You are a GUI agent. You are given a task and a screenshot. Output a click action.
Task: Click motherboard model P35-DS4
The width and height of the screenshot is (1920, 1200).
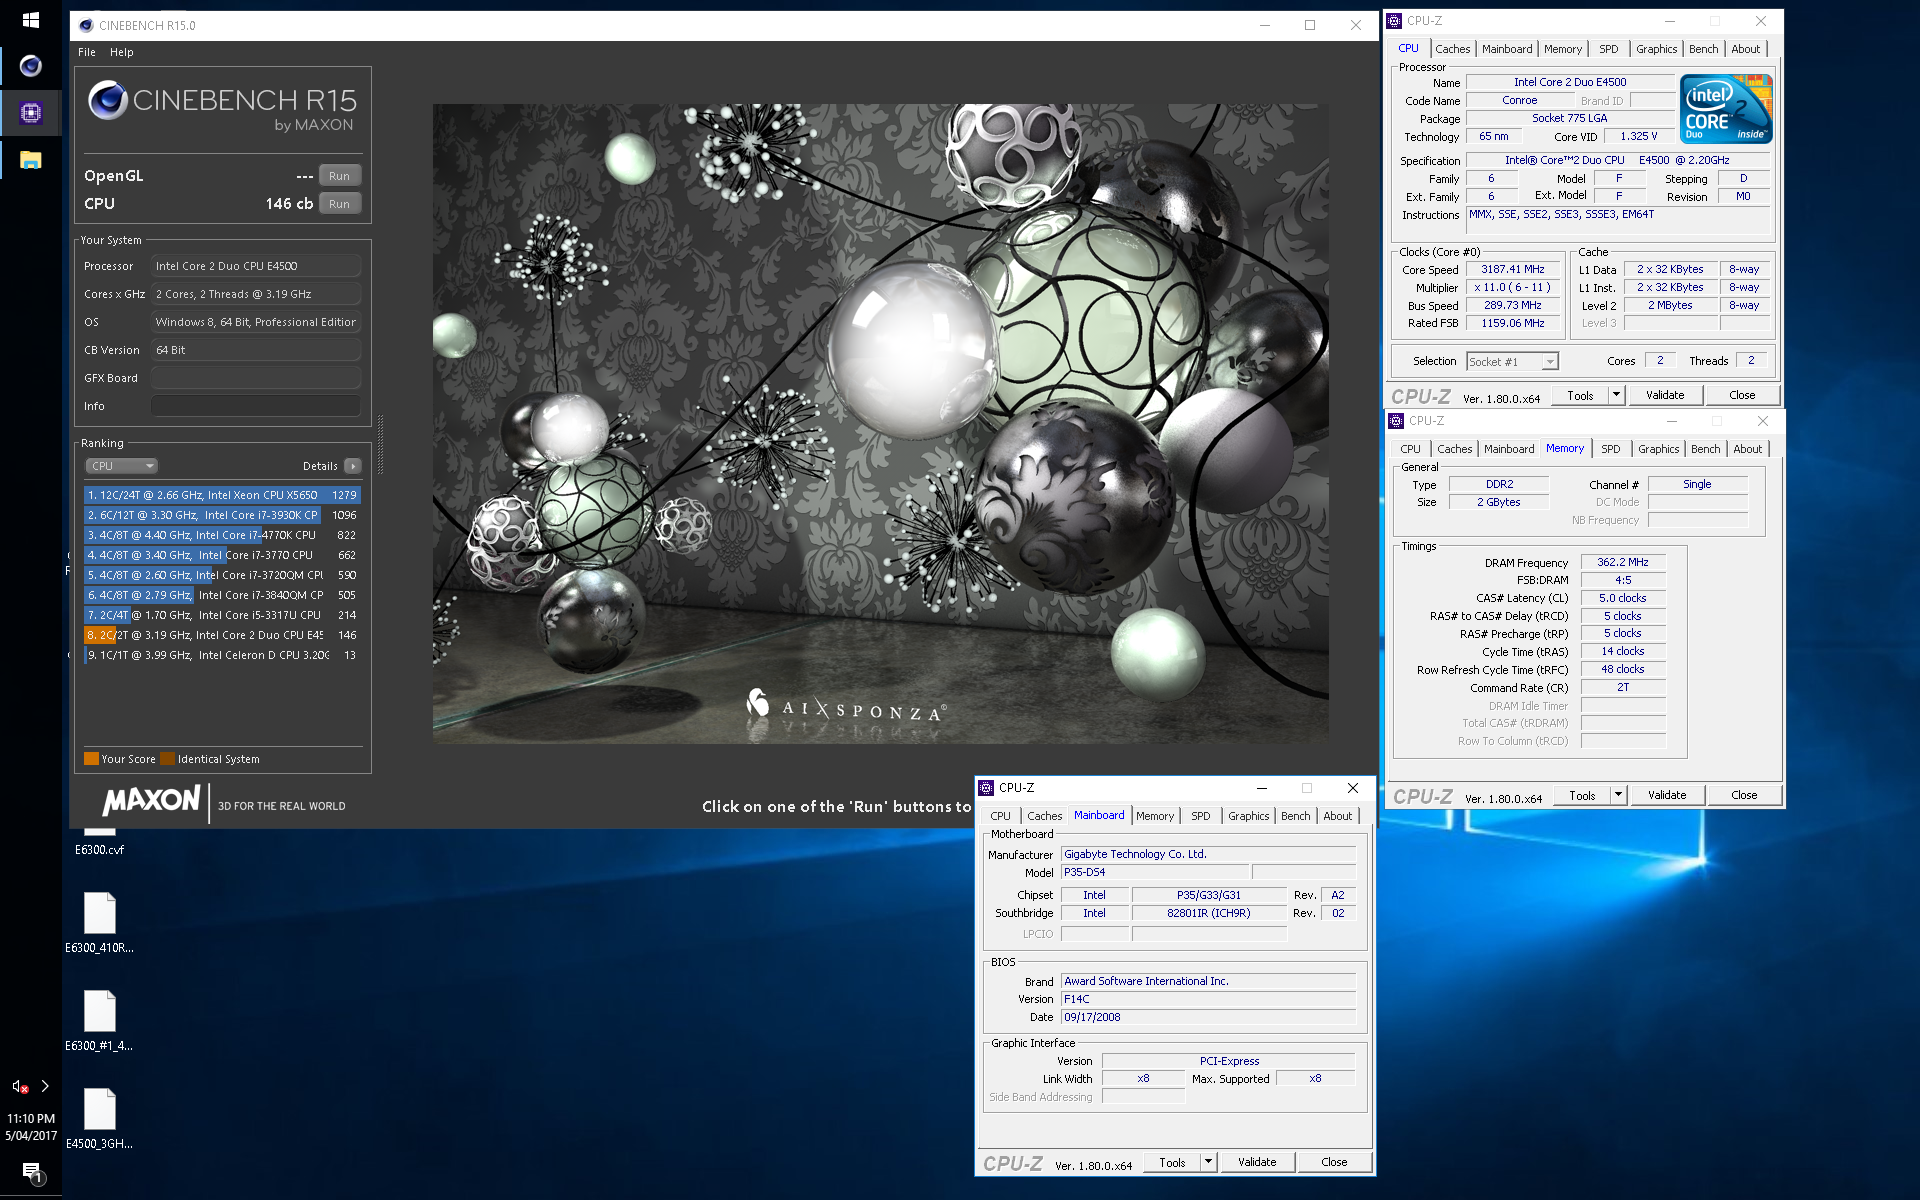pyautogui.click(x=1155, y=873)
